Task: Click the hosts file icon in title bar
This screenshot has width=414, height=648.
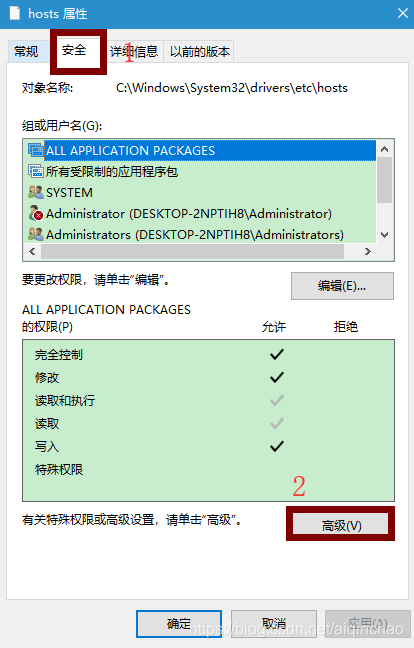Action: click(15, 13)
